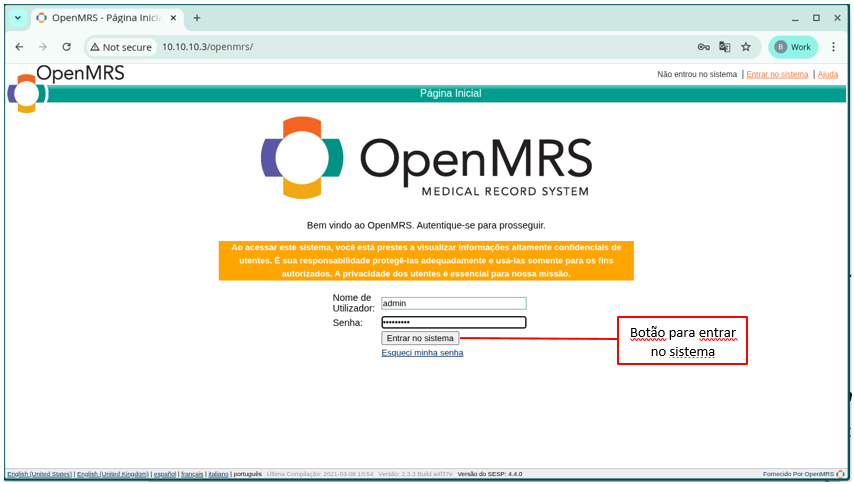Click the Senha password field
854x484 pixels.
click(x=453, y=322)
